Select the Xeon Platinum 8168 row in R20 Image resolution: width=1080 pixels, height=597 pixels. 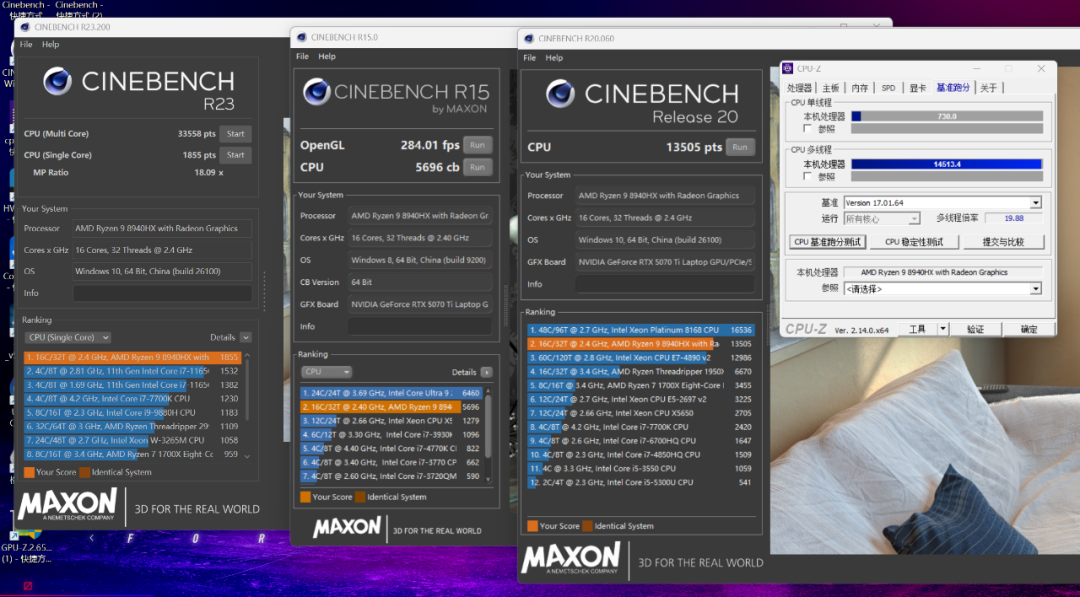point(641,330)
